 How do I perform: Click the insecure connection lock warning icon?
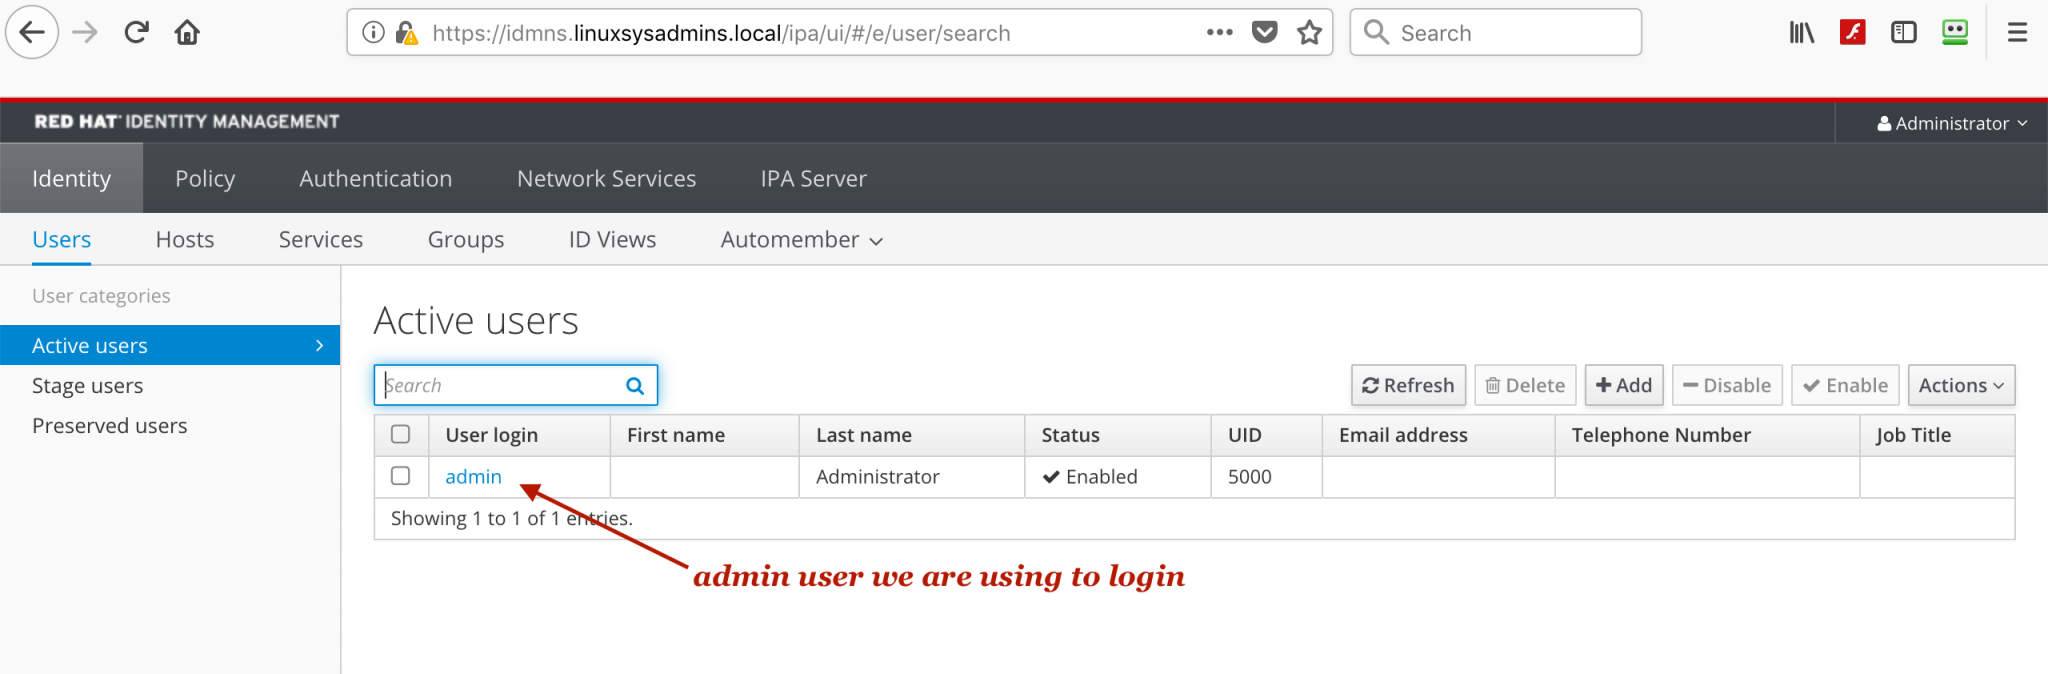click(406, 33)
